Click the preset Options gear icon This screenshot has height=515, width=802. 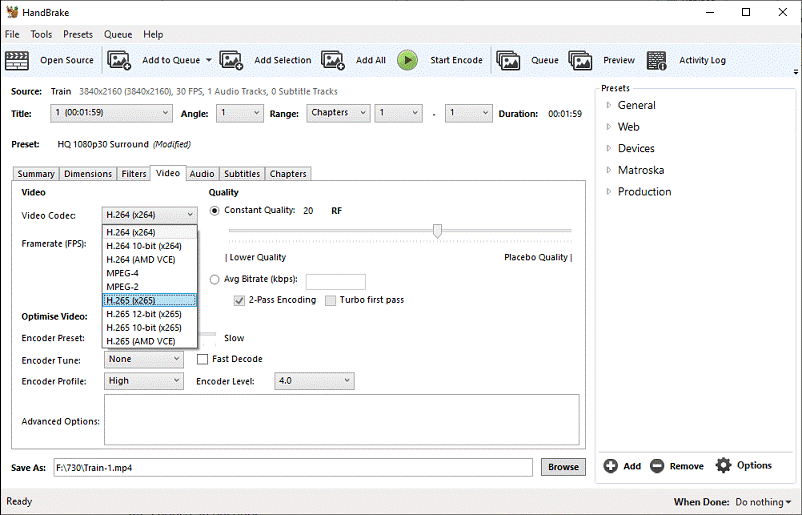(x=723, y=465)
